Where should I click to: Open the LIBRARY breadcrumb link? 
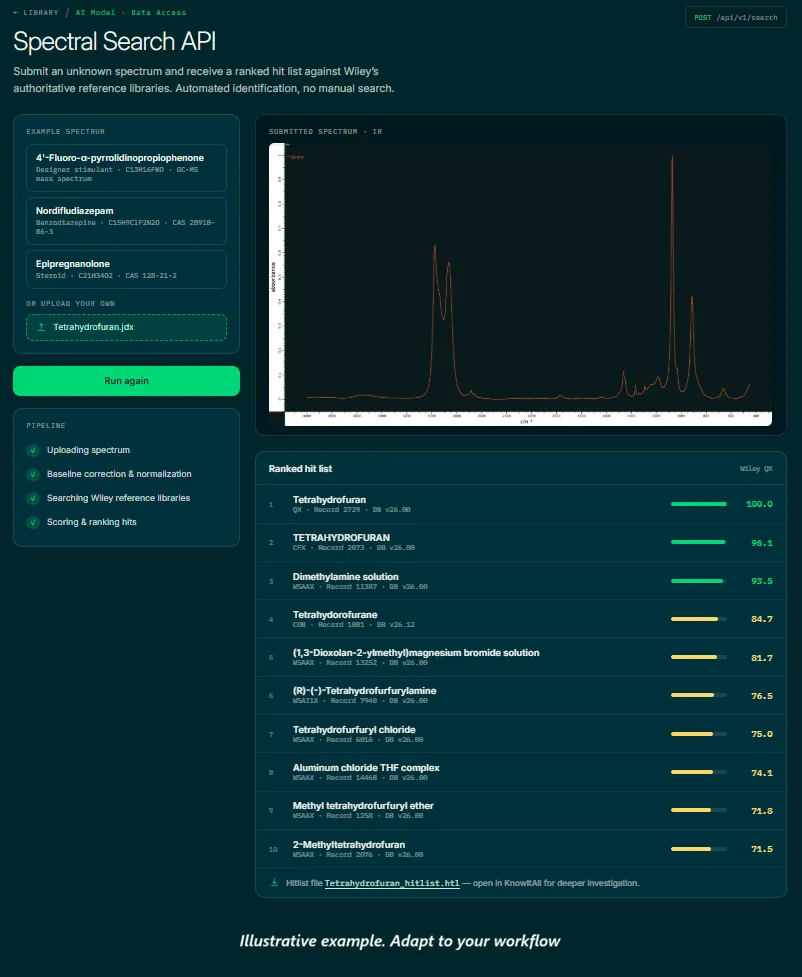(41, 12)
